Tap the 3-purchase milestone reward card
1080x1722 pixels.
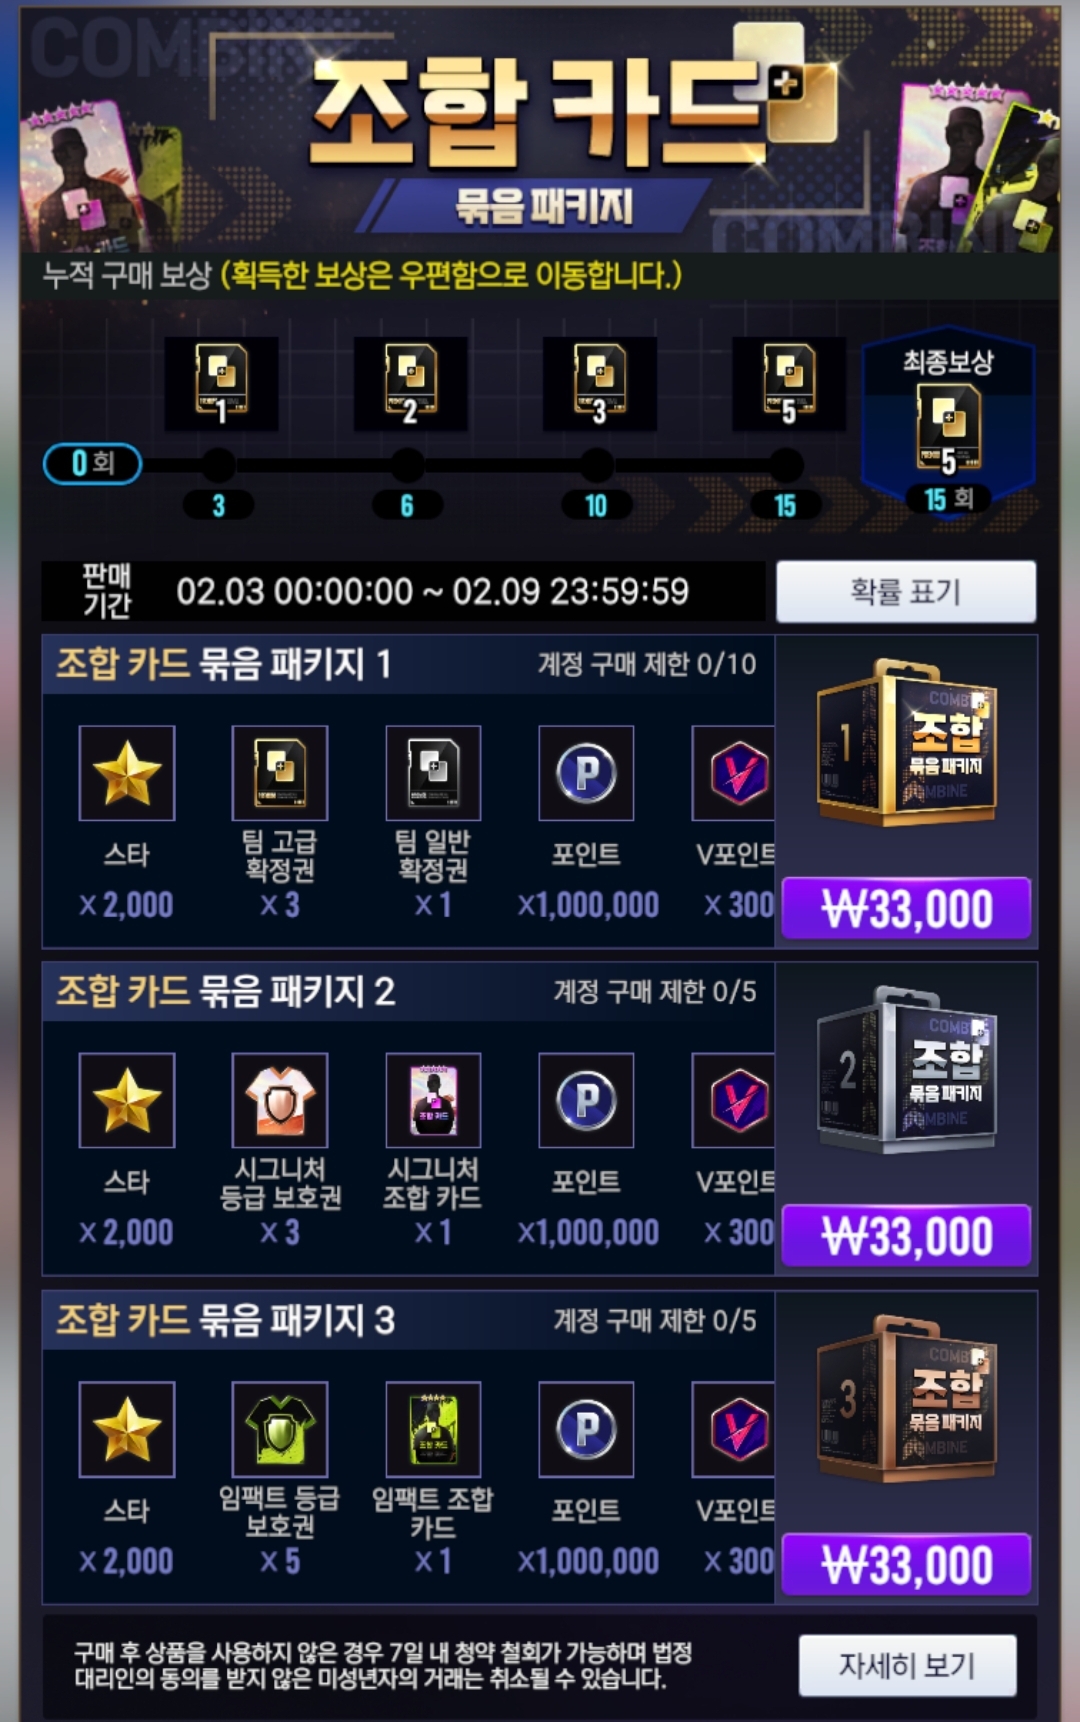(221, 384)
